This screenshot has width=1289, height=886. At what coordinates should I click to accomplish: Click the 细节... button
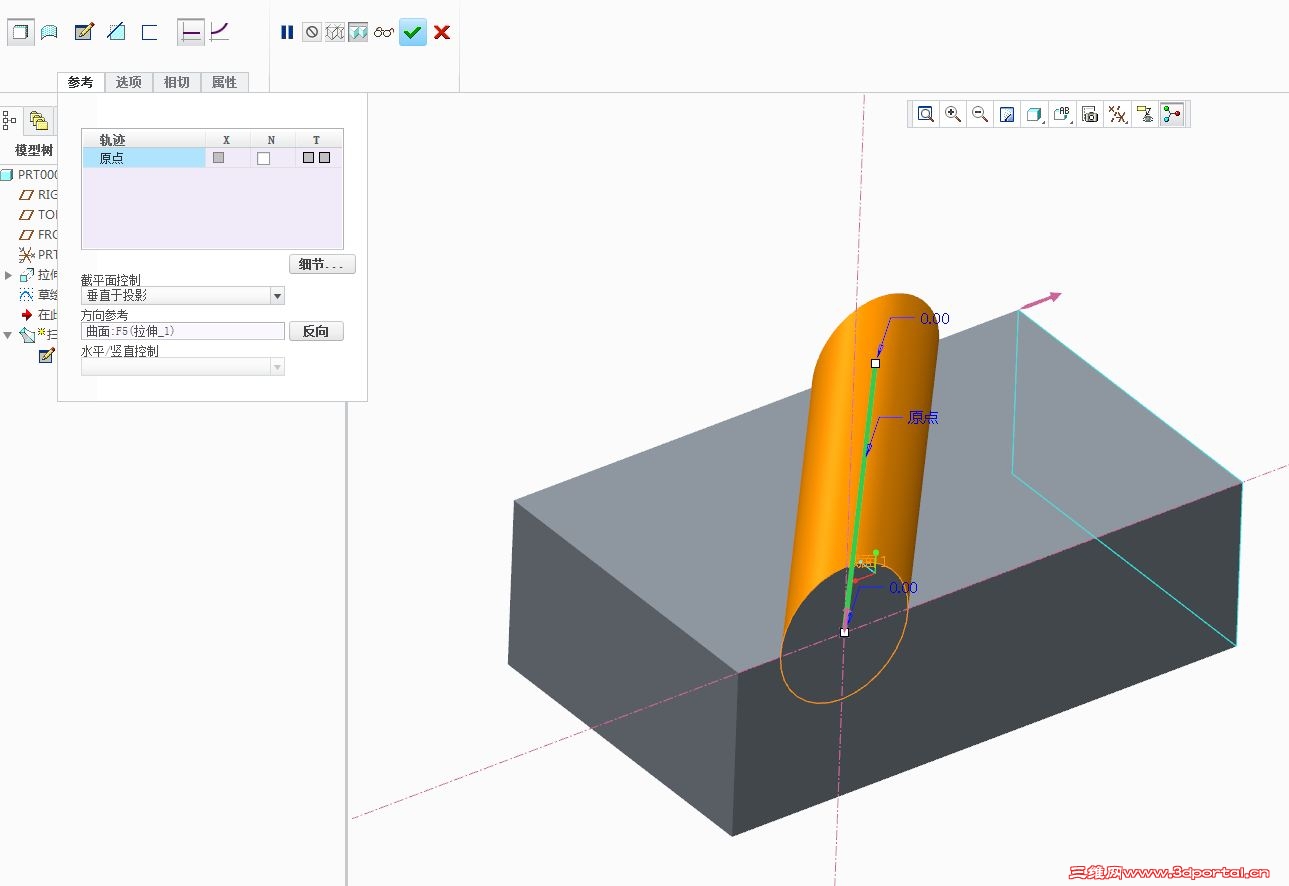[322, 264]
